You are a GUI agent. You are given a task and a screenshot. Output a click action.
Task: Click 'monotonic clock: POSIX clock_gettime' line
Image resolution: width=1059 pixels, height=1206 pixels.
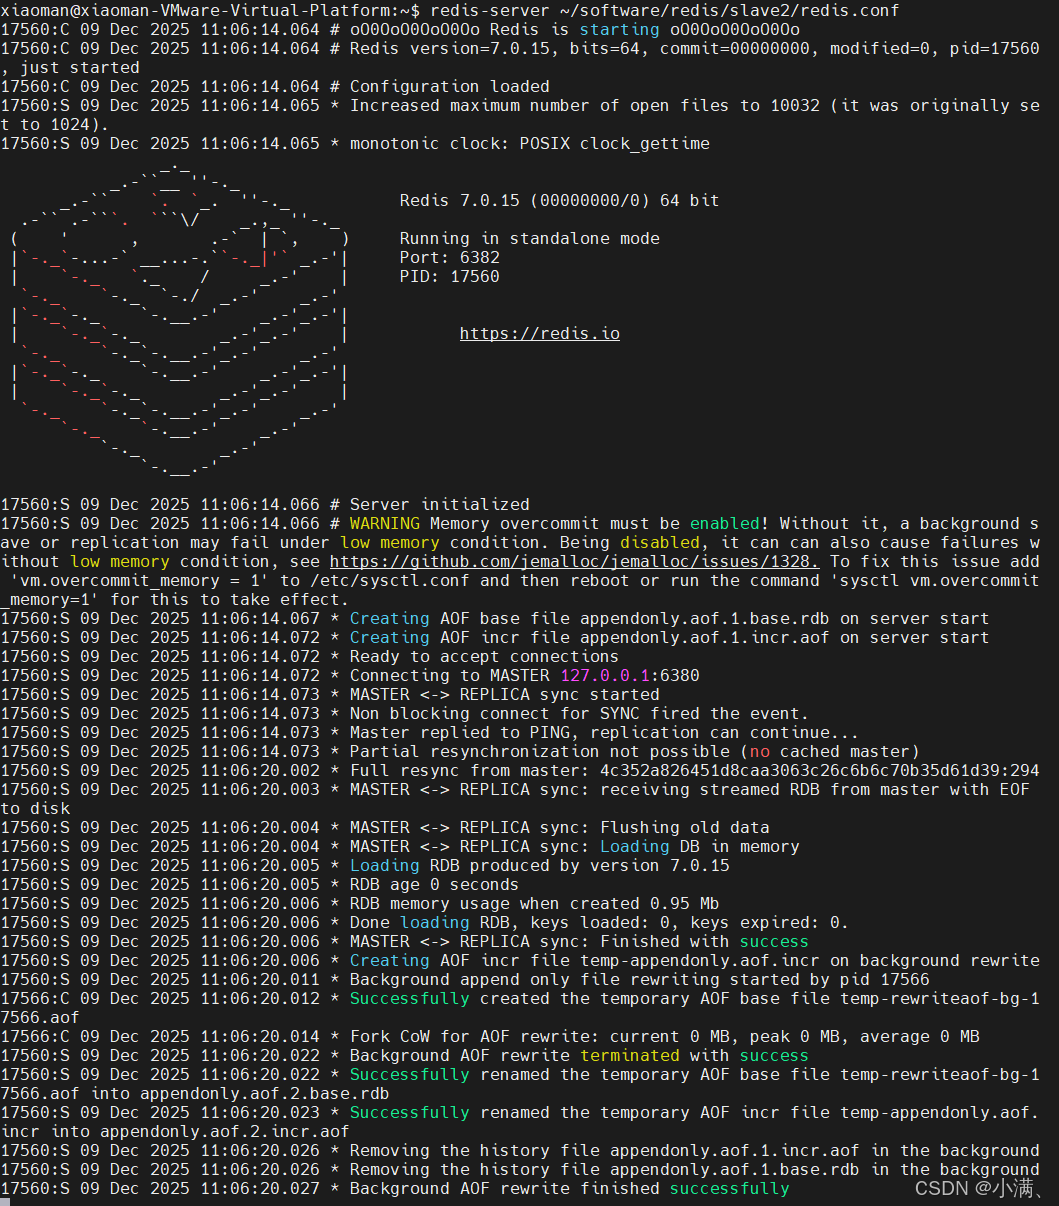pyautogui.click(x=355, y=143)
